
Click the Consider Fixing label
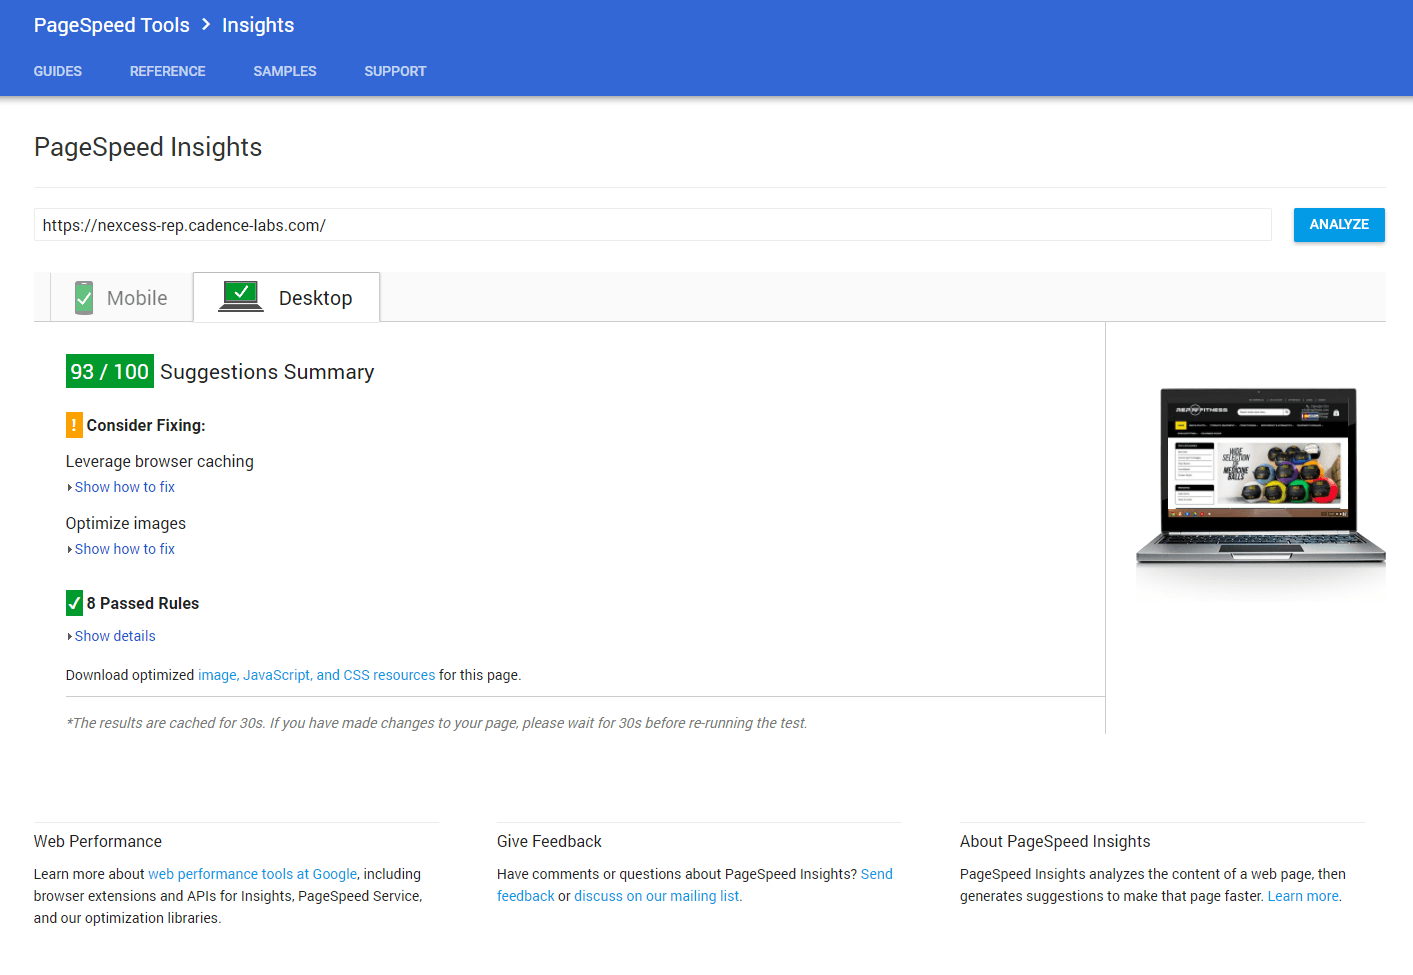pyautogui.click(x=146, y=425)
